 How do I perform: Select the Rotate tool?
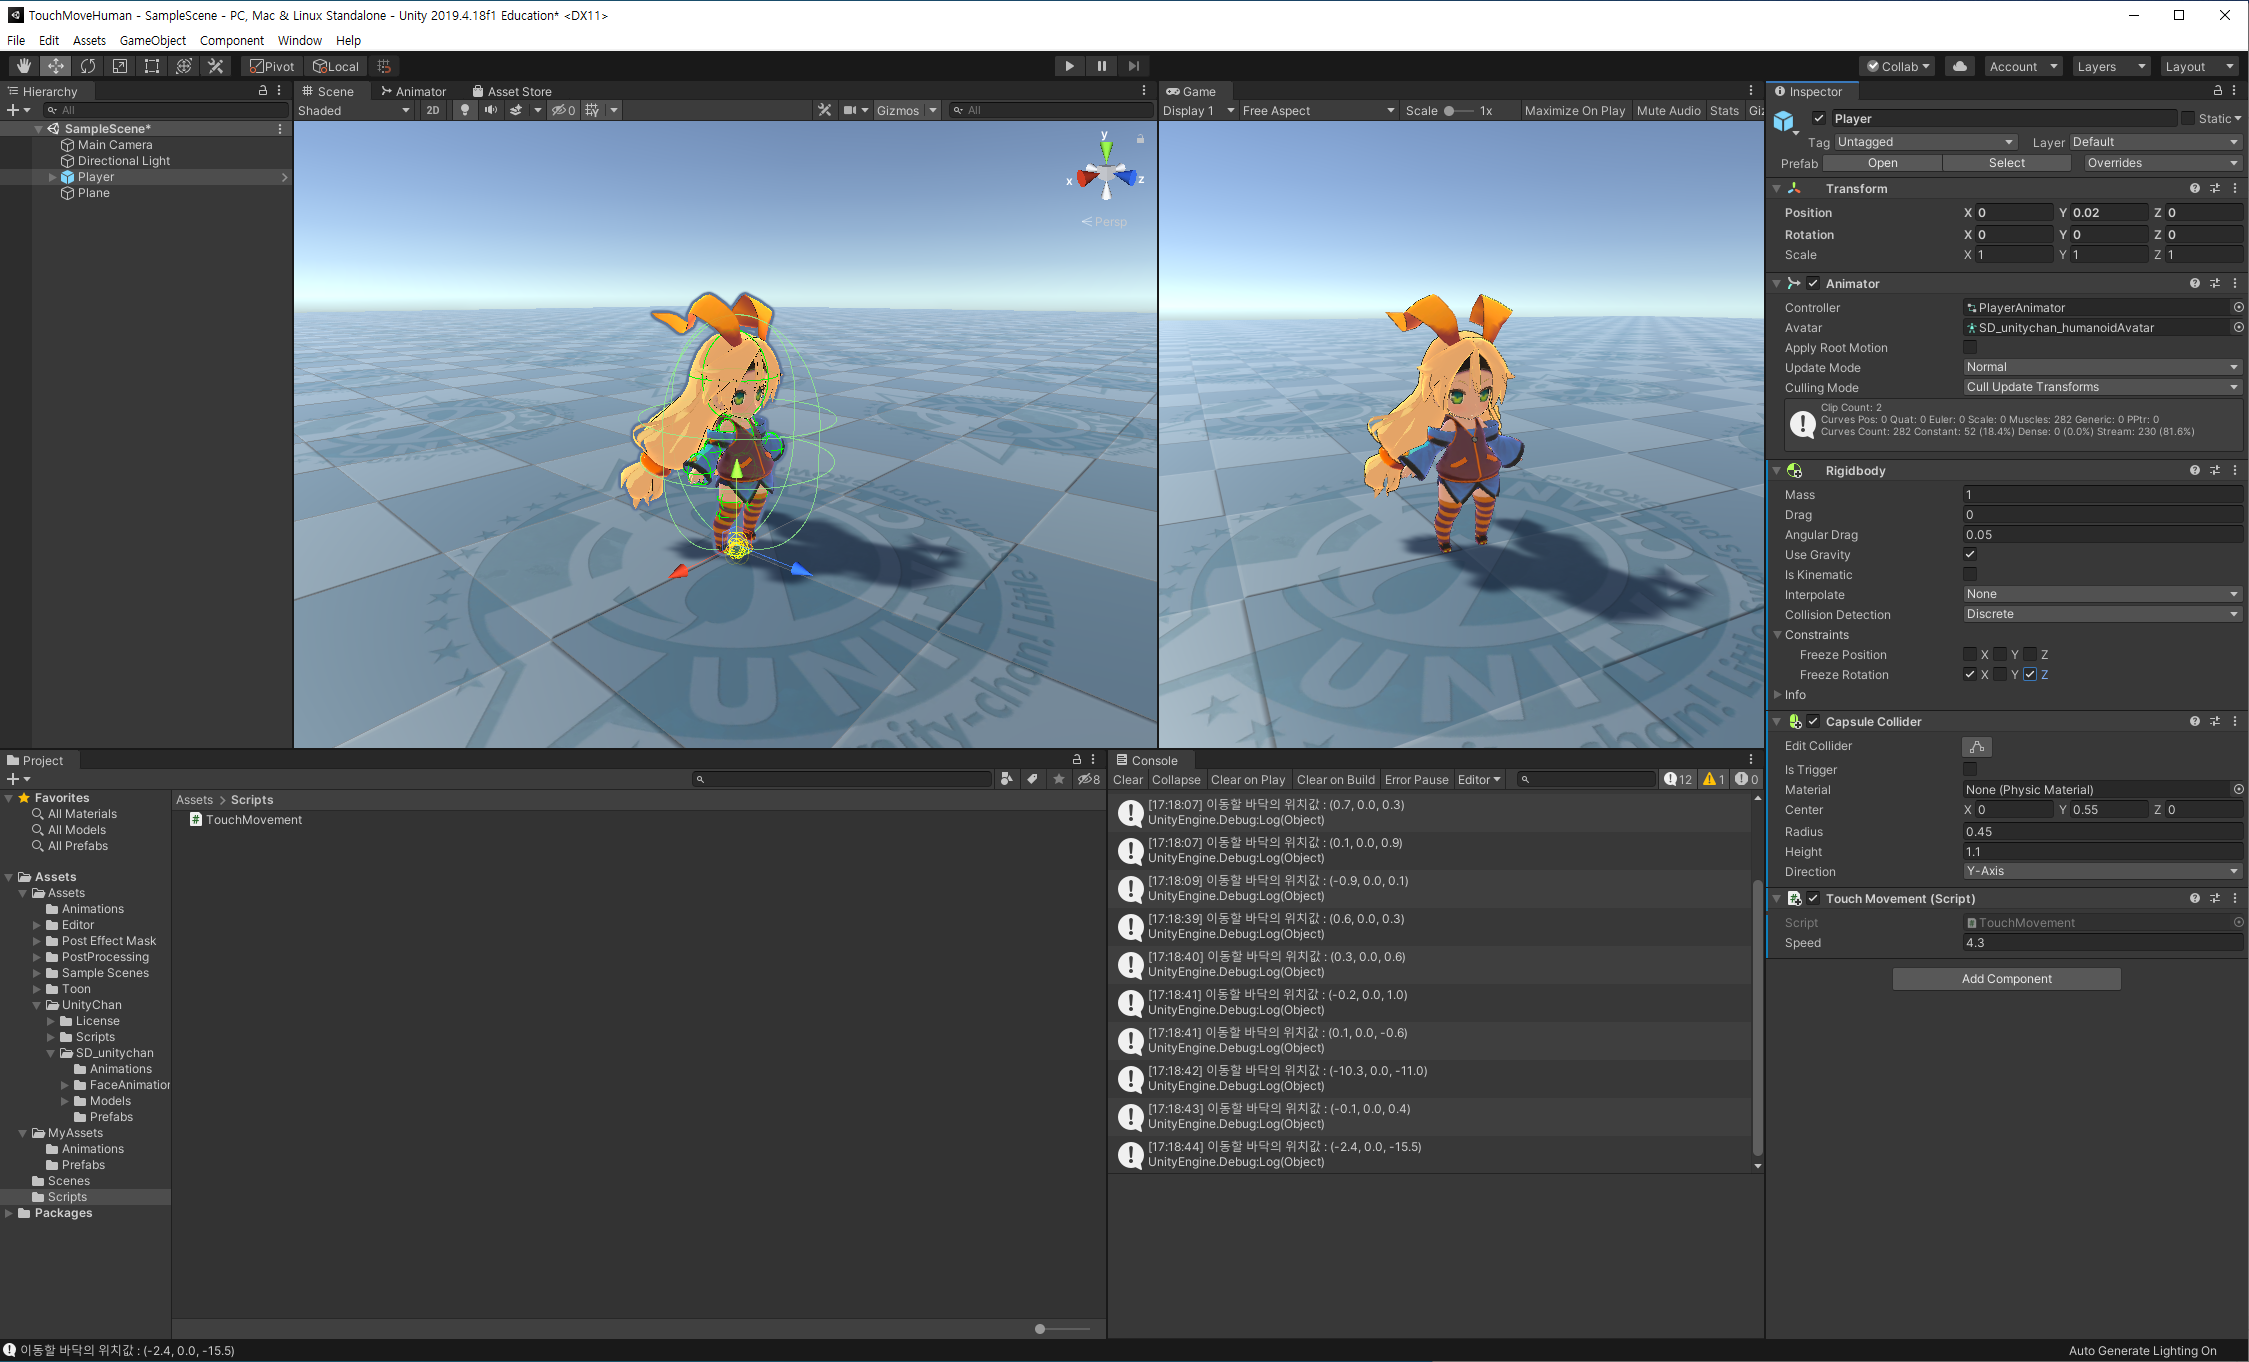coord(88,66)
